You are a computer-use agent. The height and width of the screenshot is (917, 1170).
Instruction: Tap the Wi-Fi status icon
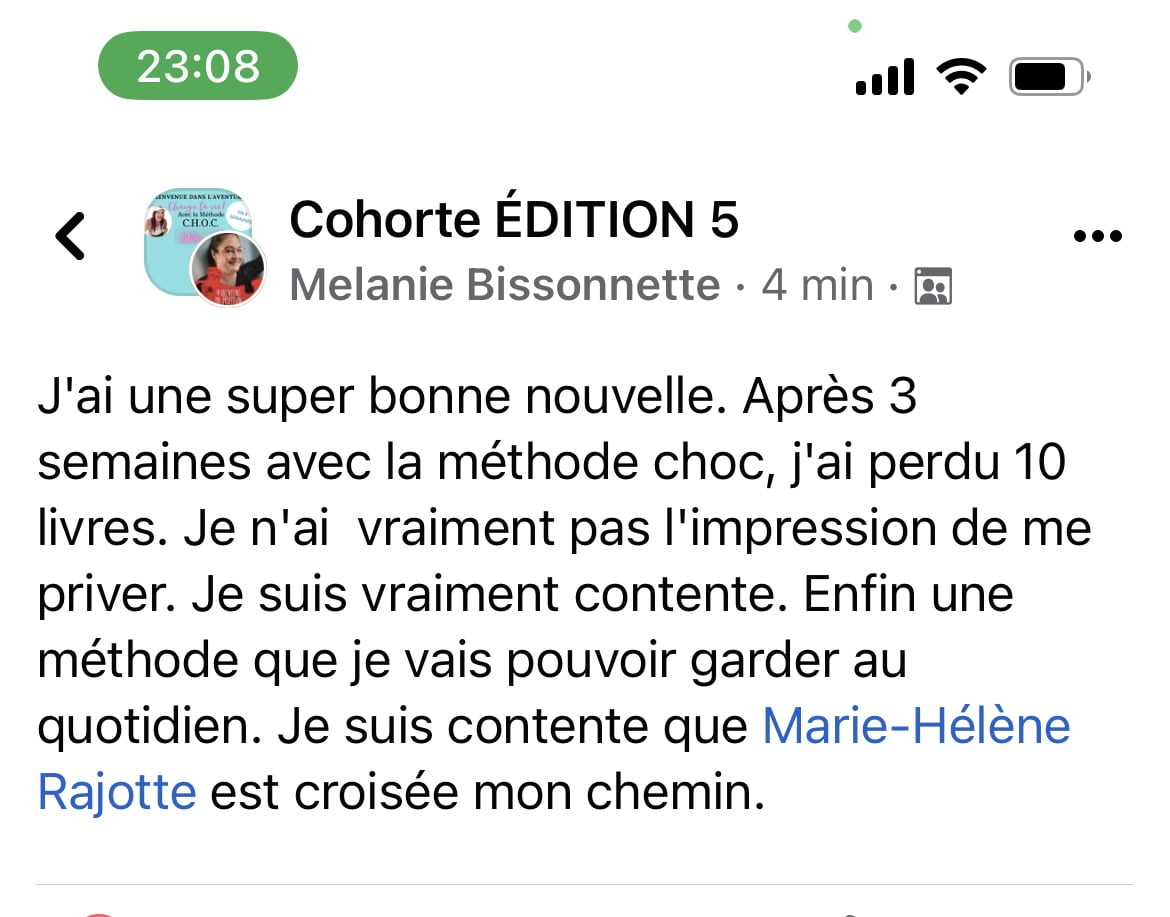point(960,76)
